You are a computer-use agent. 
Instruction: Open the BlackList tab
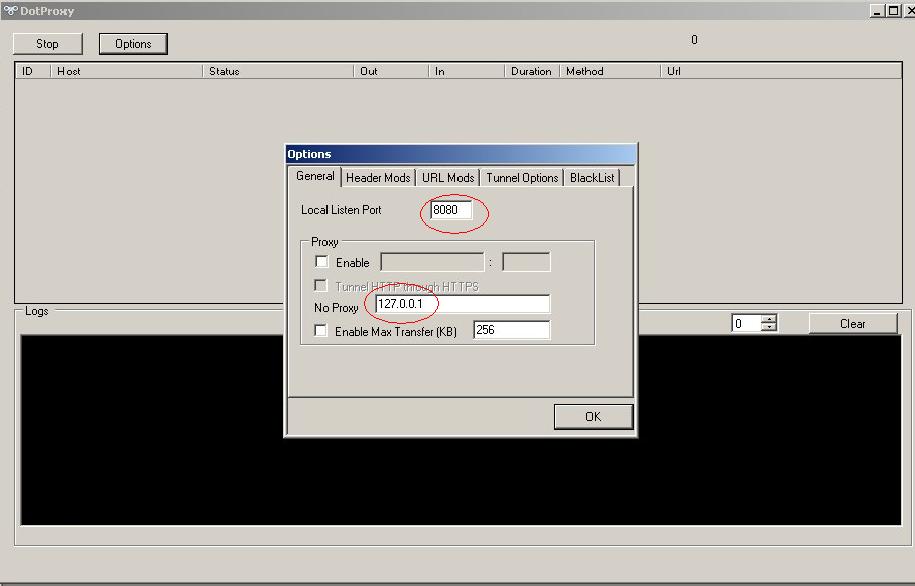(592, 177)
